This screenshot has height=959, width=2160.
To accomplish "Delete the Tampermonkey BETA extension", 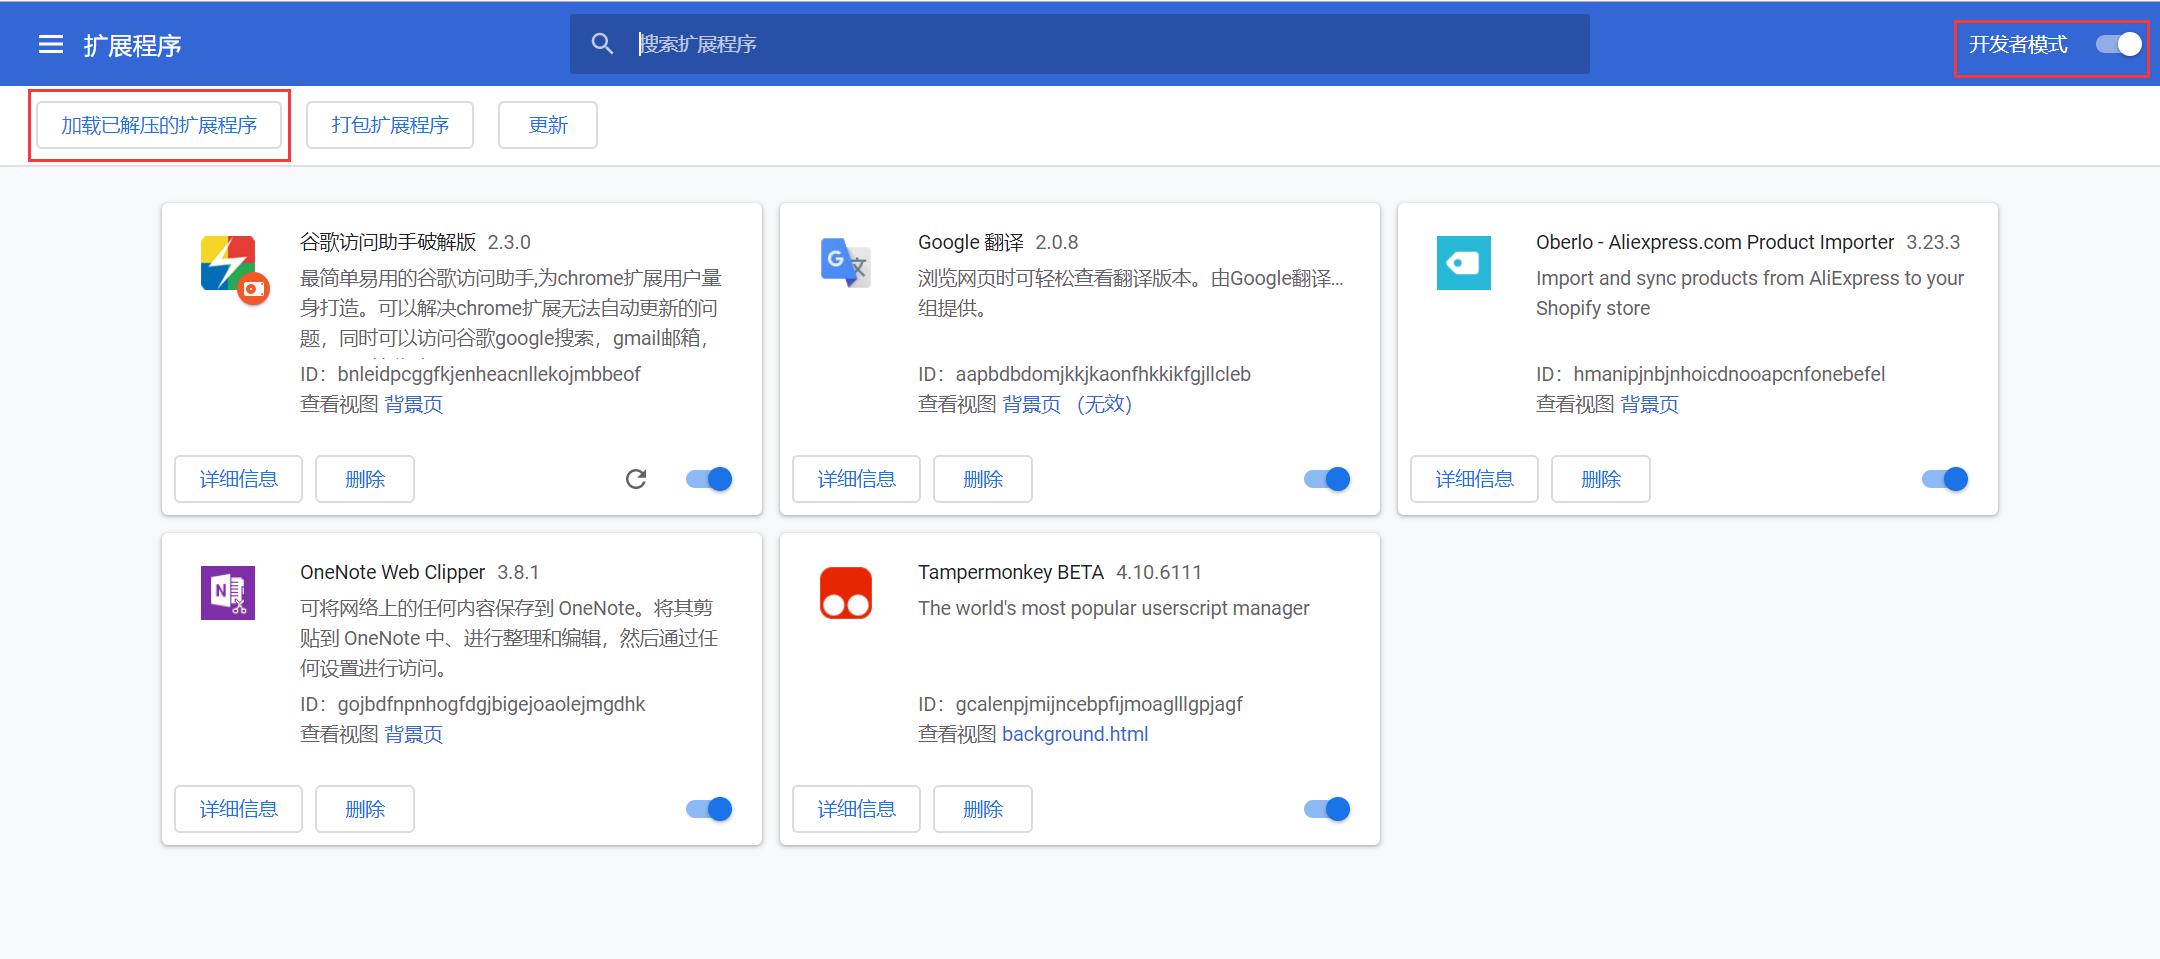I will point(983,809).
